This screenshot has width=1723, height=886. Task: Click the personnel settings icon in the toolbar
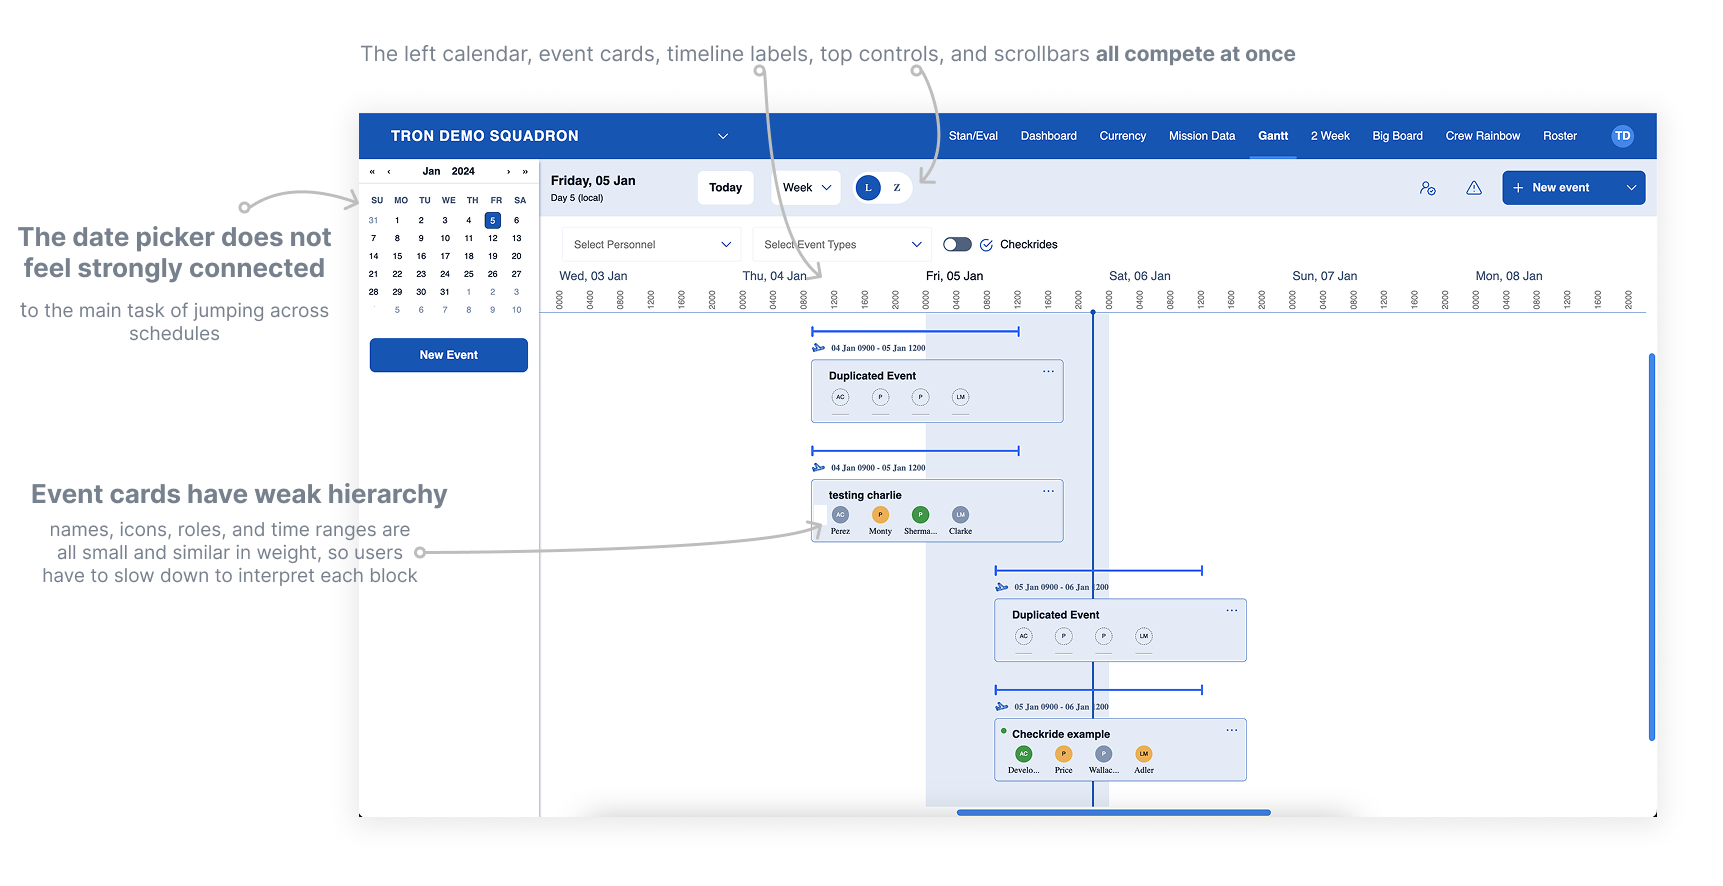click(x=1428, y=188)
